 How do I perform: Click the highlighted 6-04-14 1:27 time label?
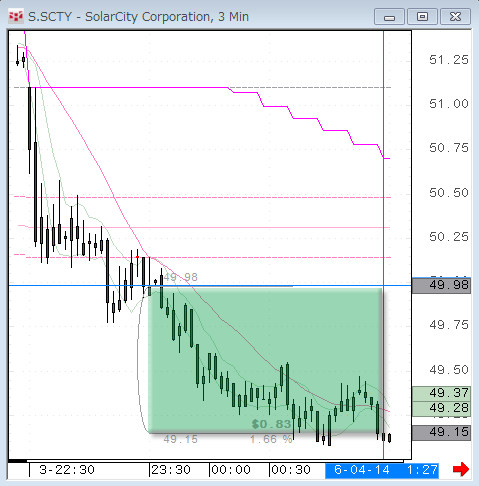click(382, 470)
